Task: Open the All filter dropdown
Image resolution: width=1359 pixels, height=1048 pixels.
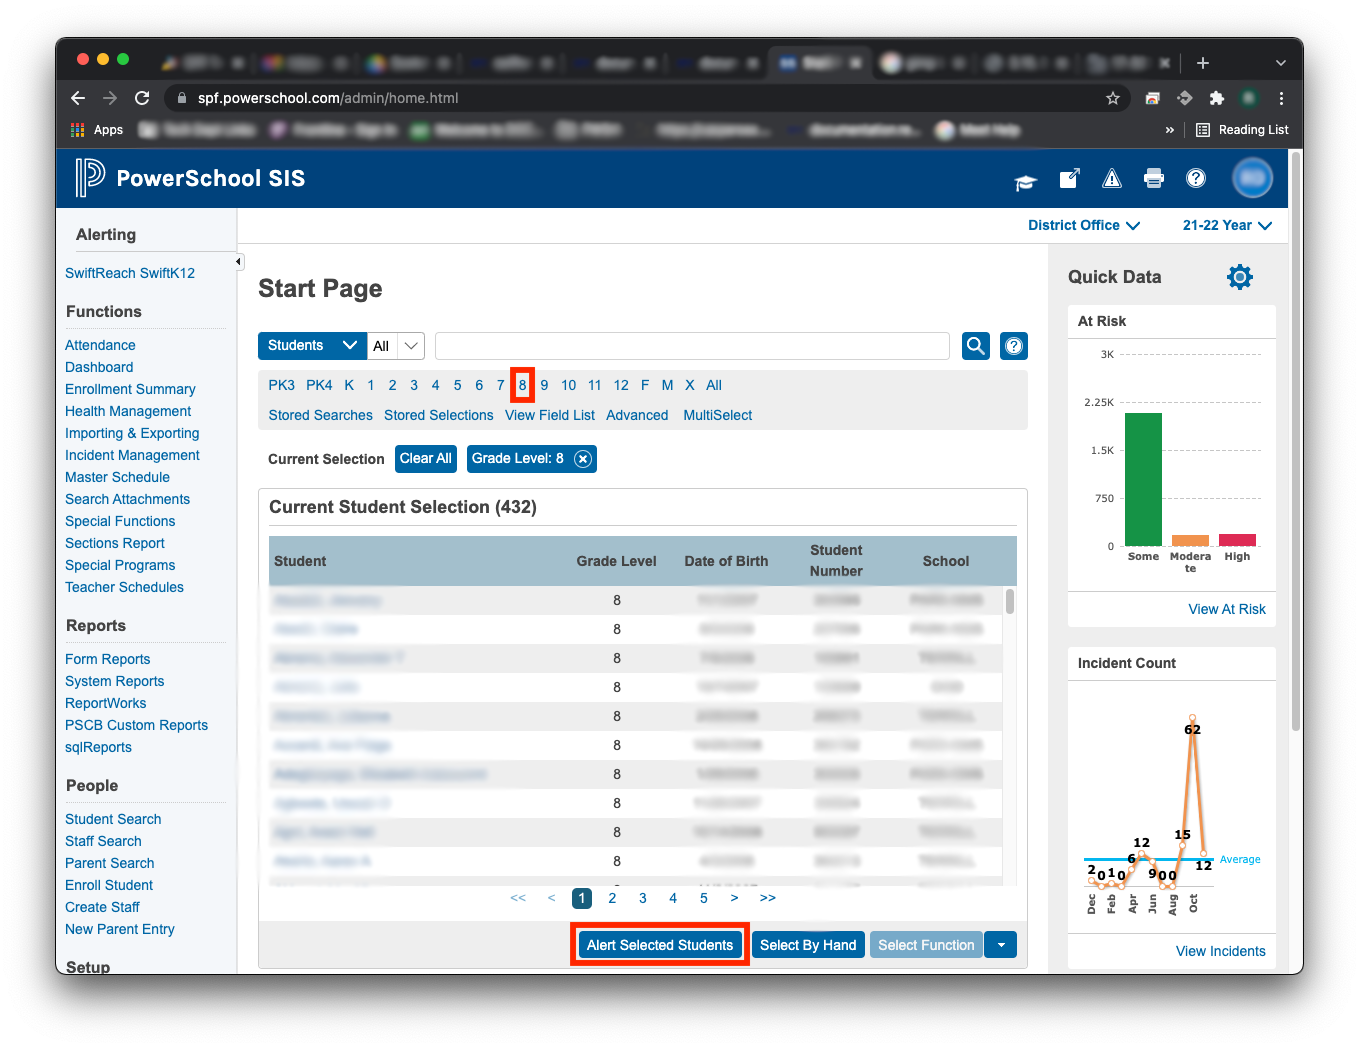Action: pos(396,346)
